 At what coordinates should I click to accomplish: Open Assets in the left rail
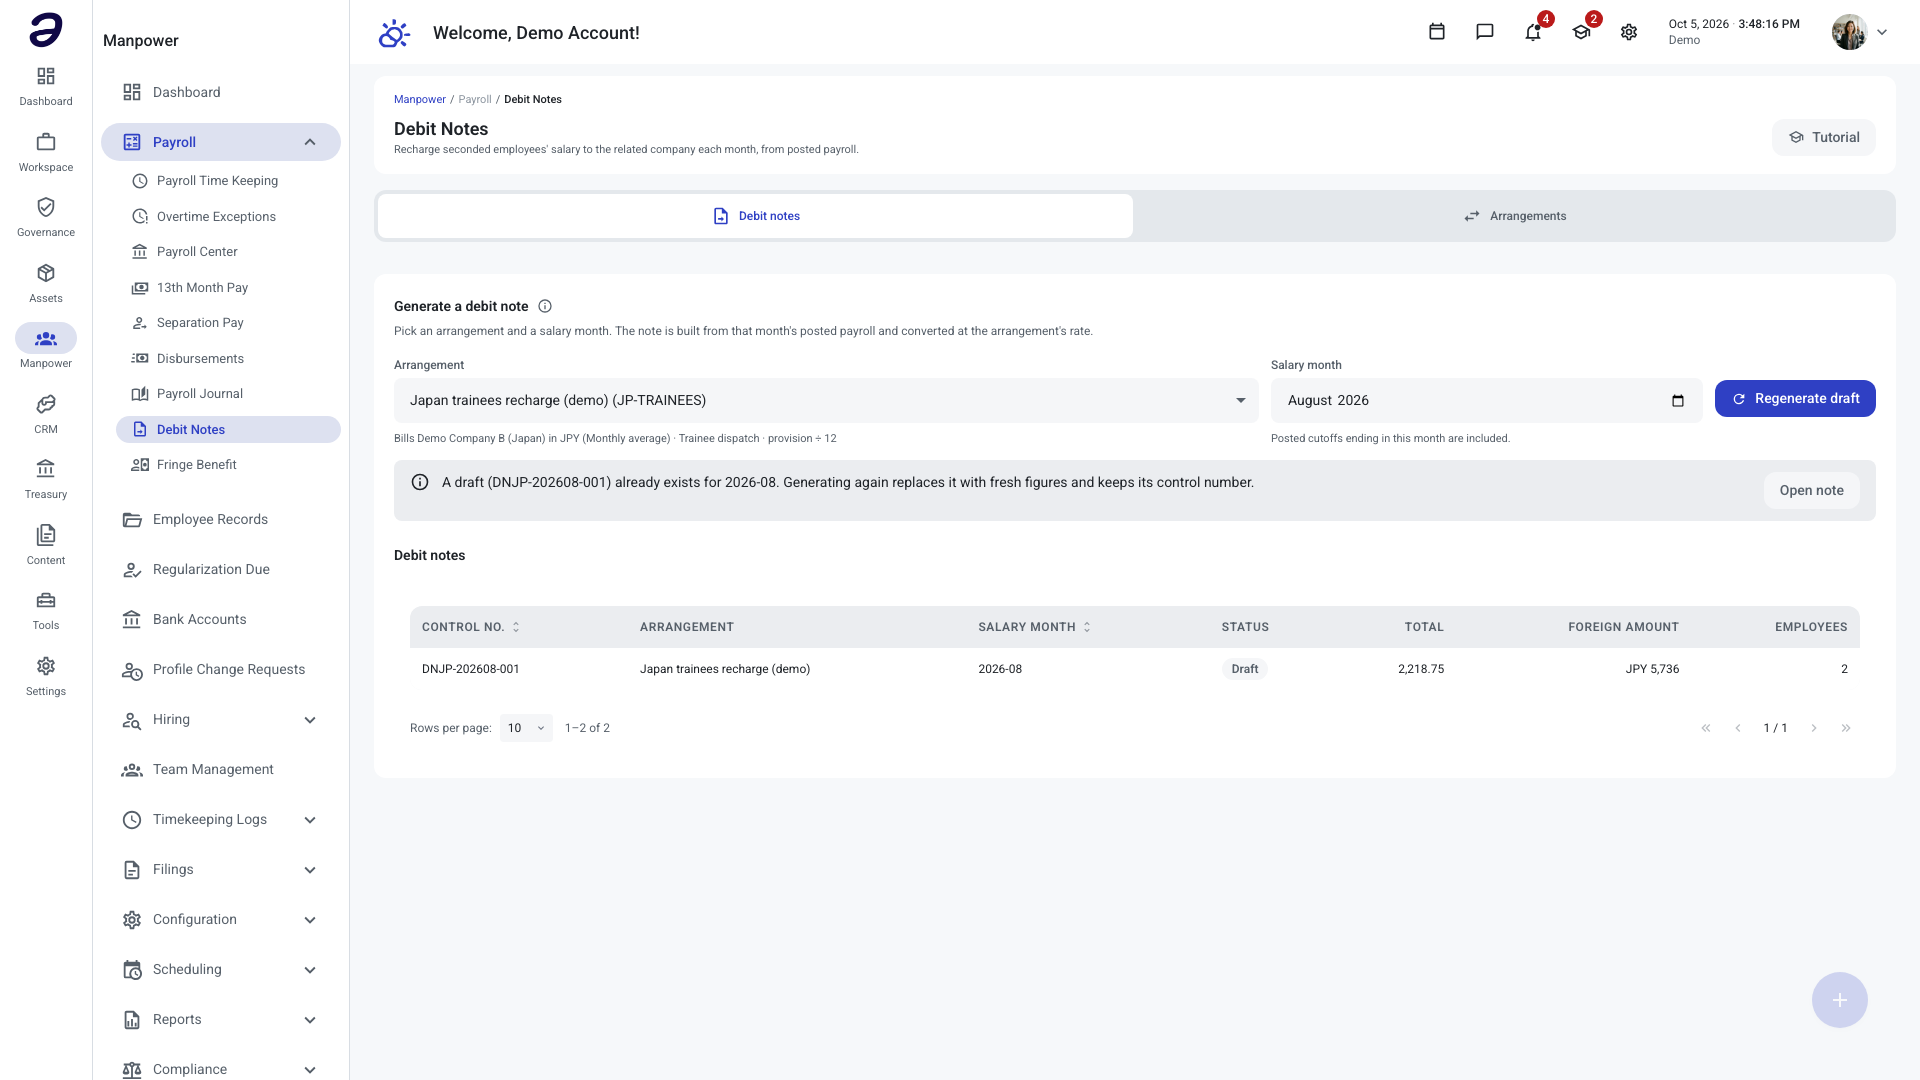click(46, 283)
